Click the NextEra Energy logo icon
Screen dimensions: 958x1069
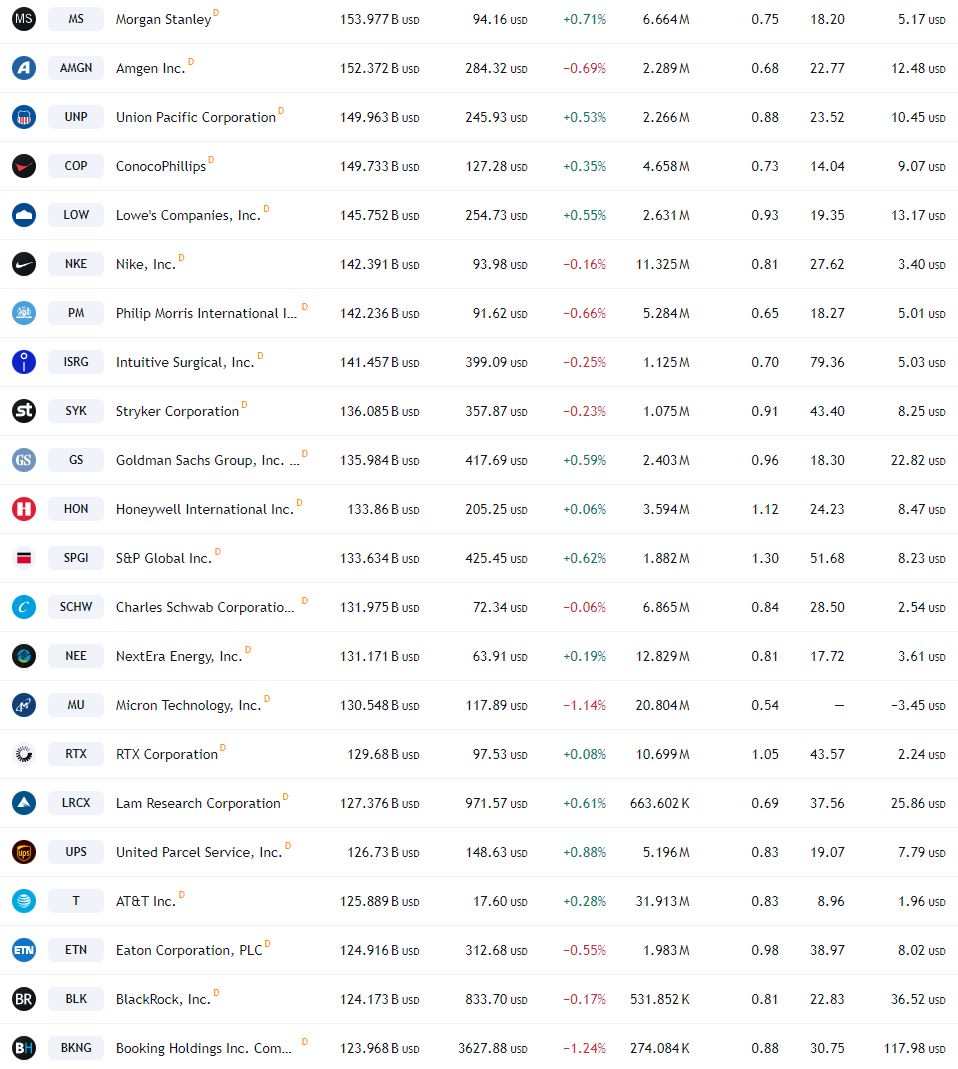pyautogui.click(x=24, y=656)
